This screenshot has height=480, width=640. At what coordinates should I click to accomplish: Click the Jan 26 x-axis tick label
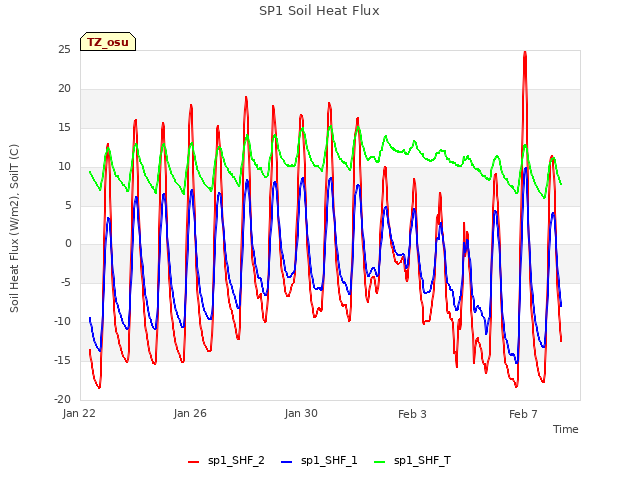190,413
